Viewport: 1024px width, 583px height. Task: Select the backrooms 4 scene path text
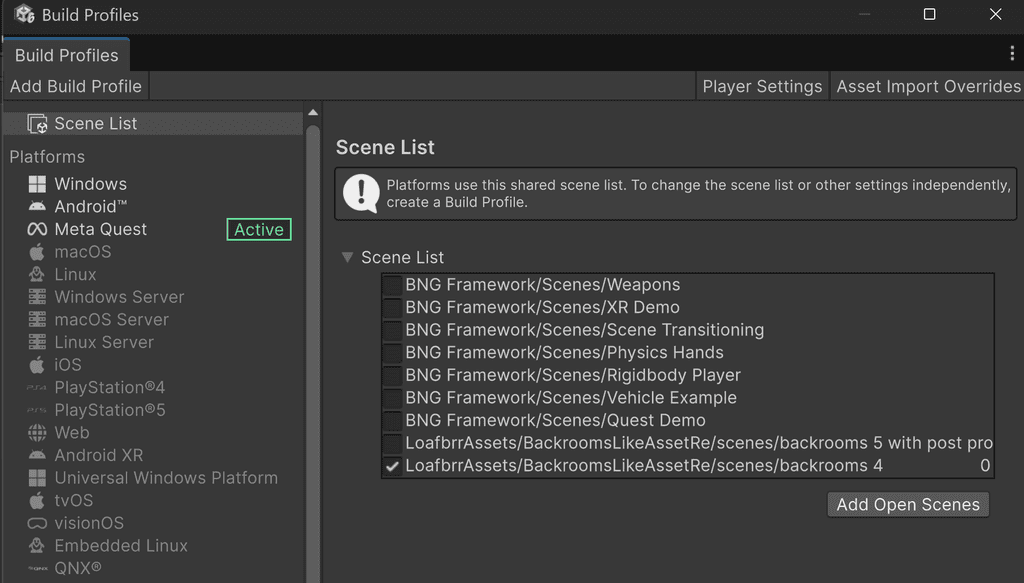pyautogui.click(x=644, y=465)
